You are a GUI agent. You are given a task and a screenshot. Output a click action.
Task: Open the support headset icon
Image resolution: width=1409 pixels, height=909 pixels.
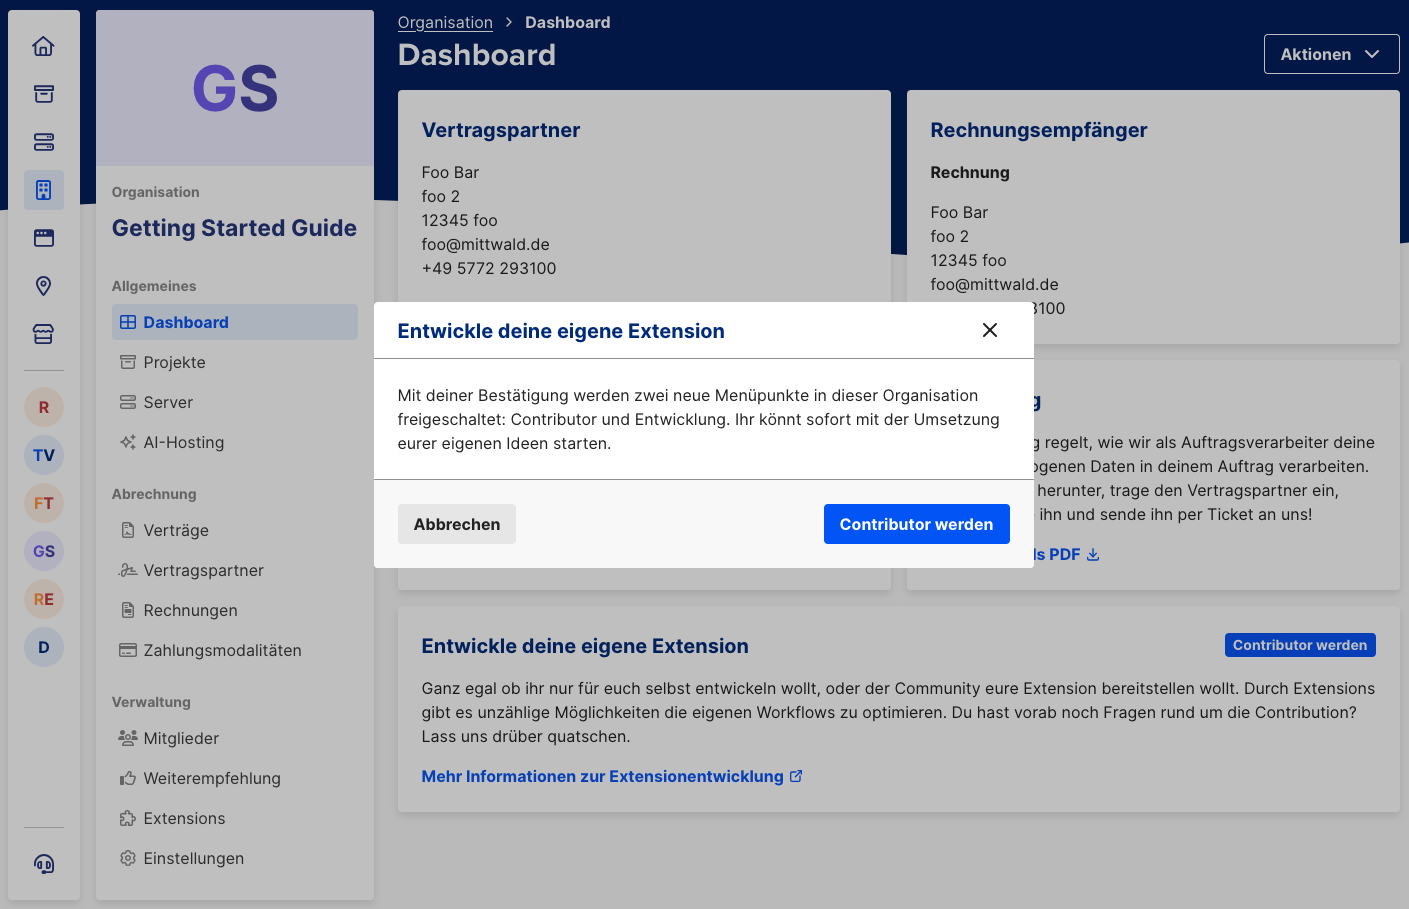click(x=43, y=864)
